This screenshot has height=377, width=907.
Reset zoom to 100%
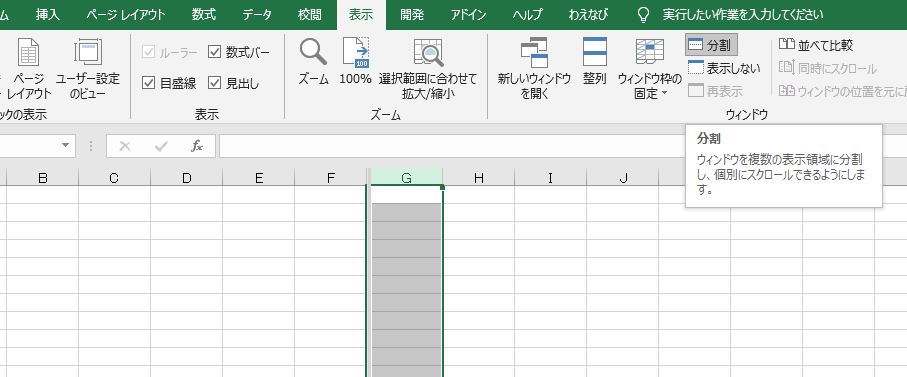355,61
